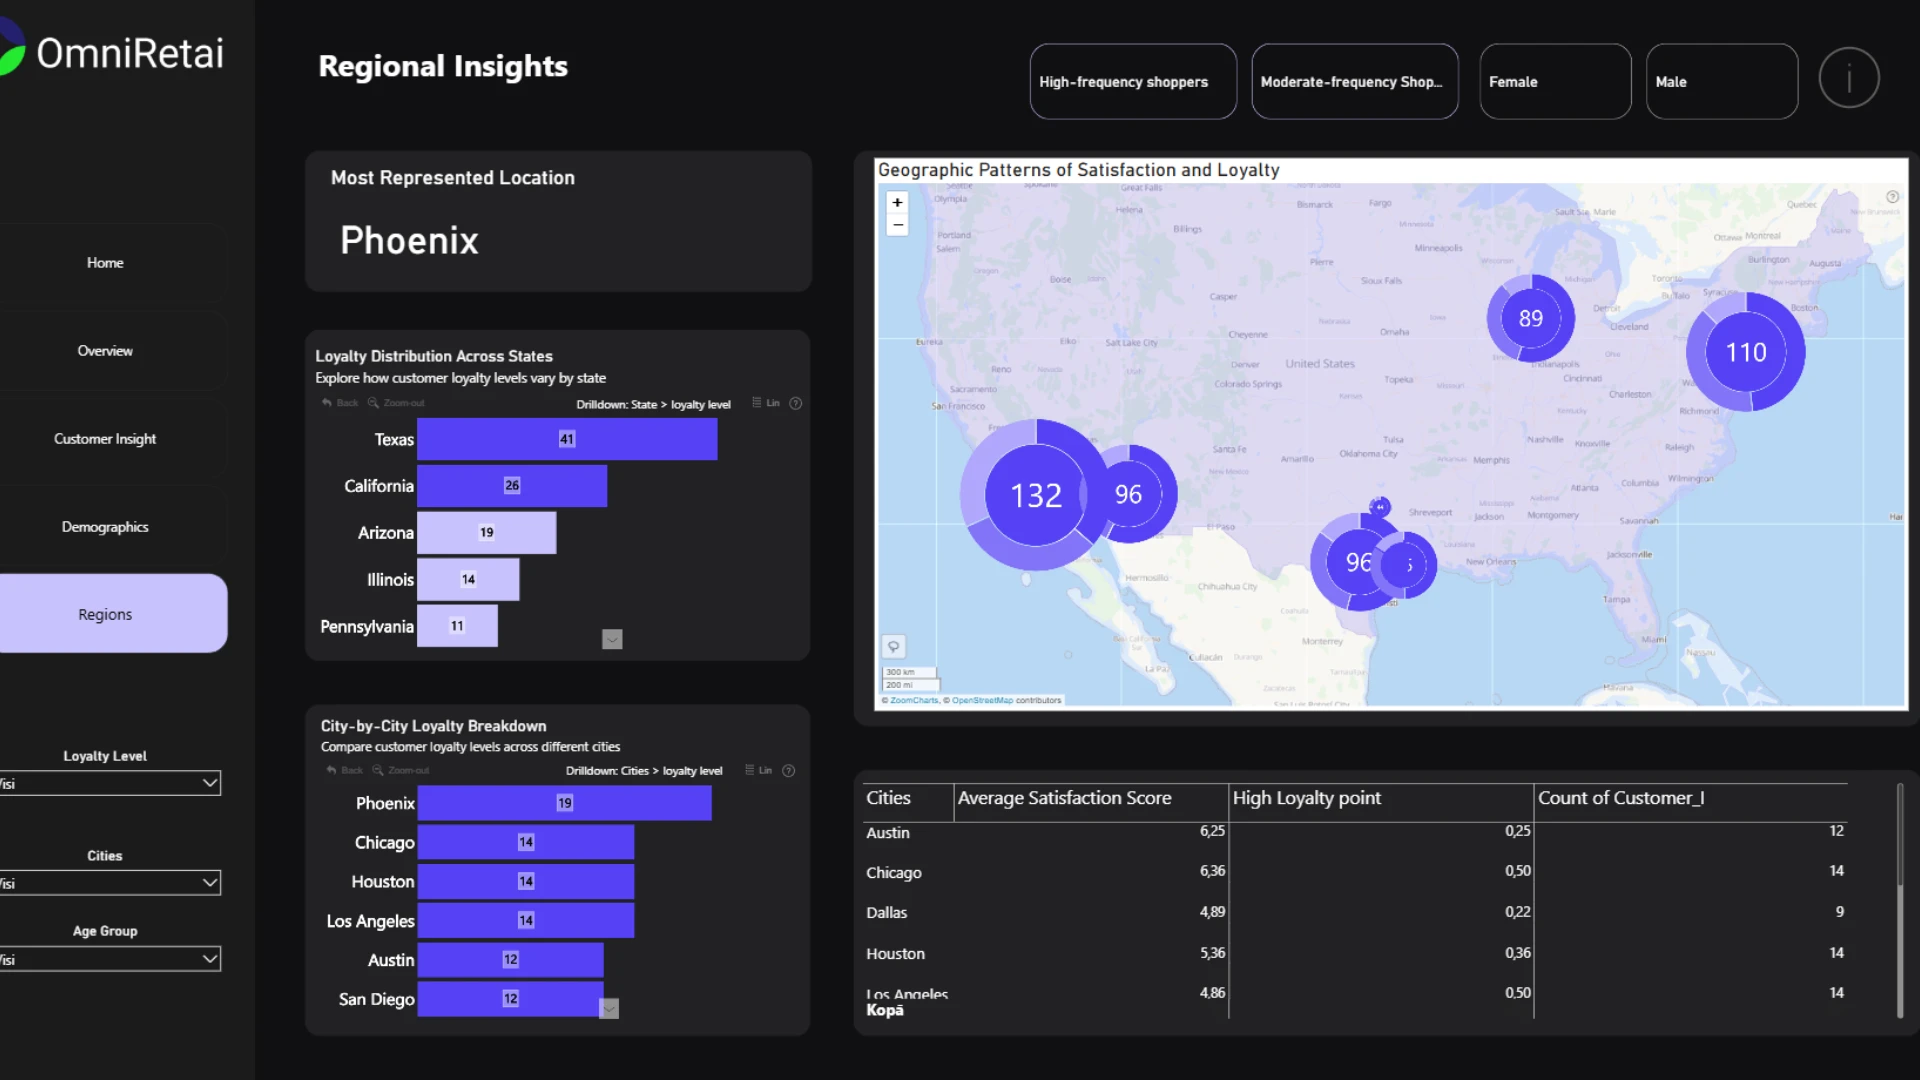Open the Loyalty Level dropdown

(x=110, y=783)
